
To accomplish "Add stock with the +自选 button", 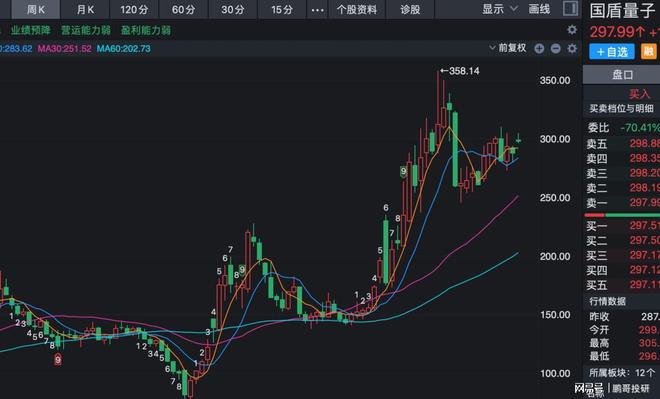I will pyautogui.click(x=612, y=52).
